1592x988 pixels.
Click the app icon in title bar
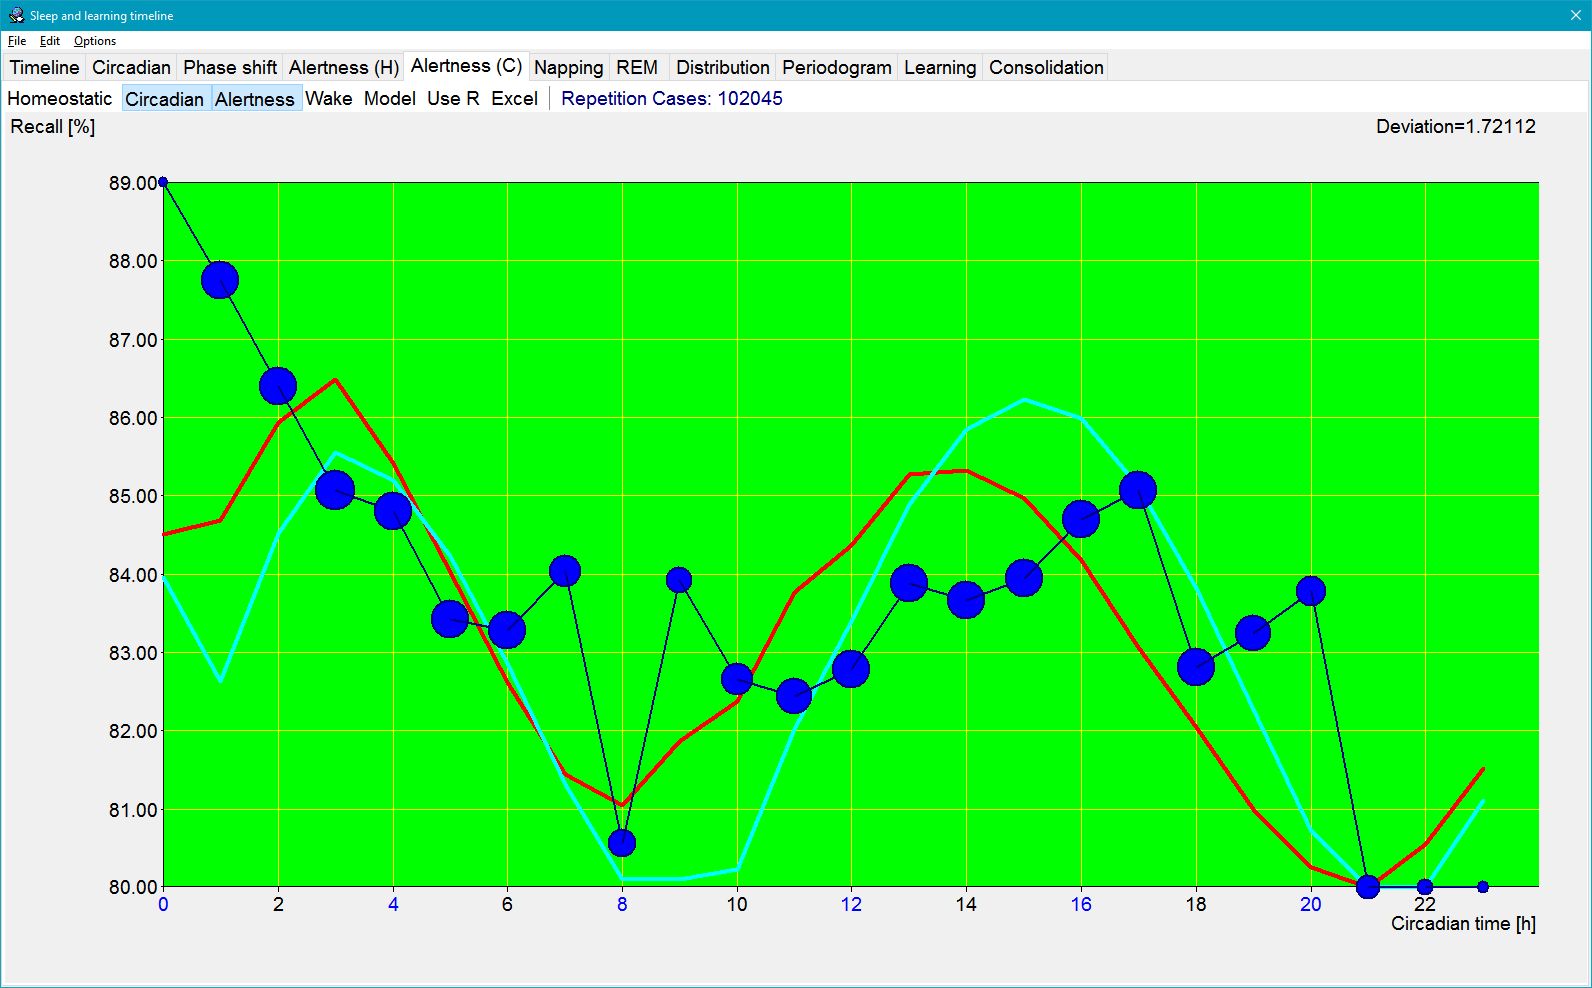[16, 15]
